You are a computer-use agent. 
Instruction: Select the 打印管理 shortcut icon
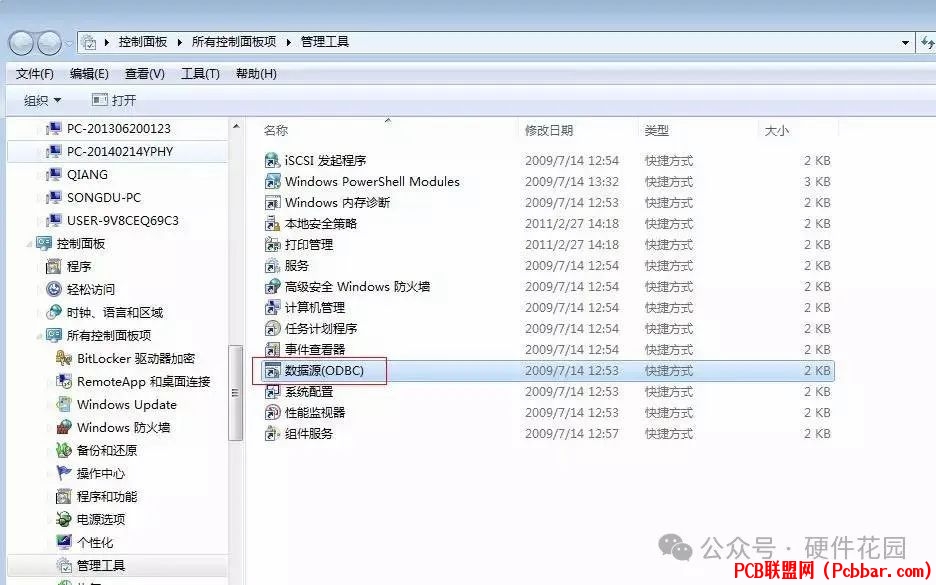coord(272,244)
